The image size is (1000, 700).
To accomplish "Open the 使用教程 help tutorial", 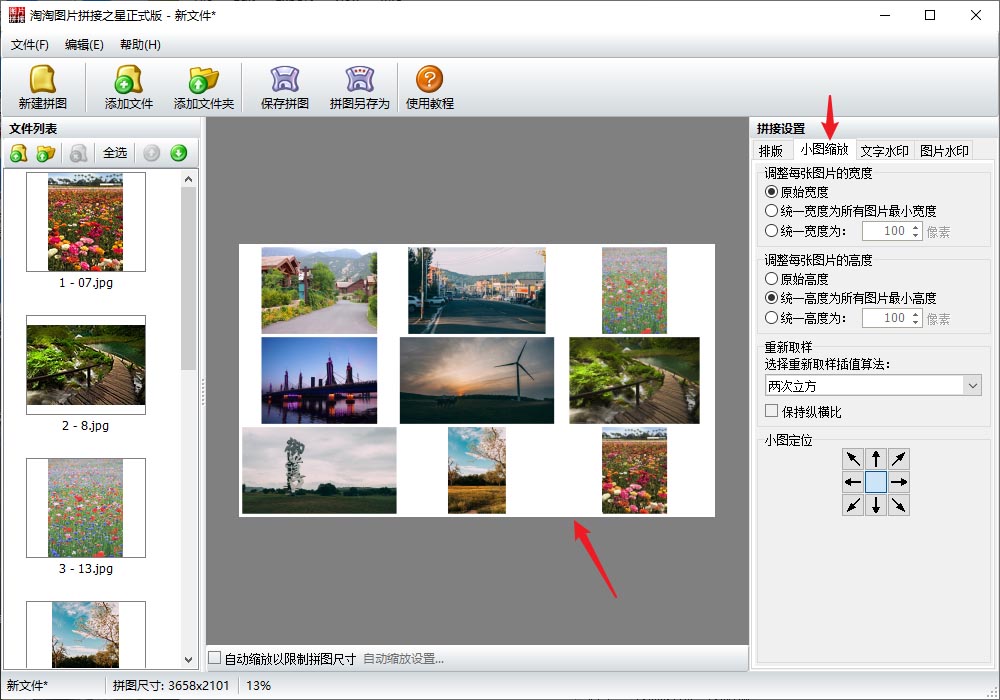I will coord(430,87).
